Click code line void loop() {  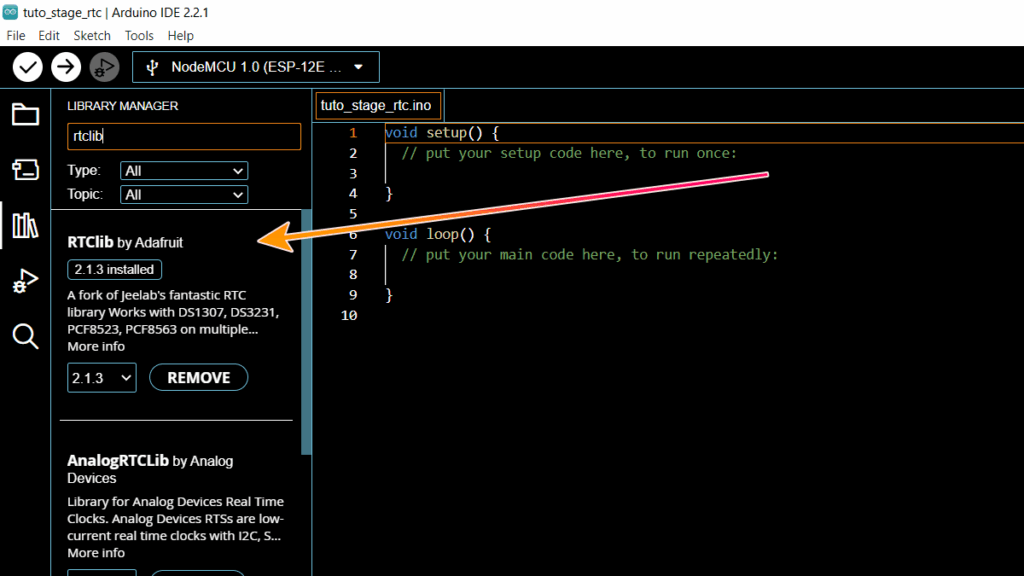pos(438,234)
